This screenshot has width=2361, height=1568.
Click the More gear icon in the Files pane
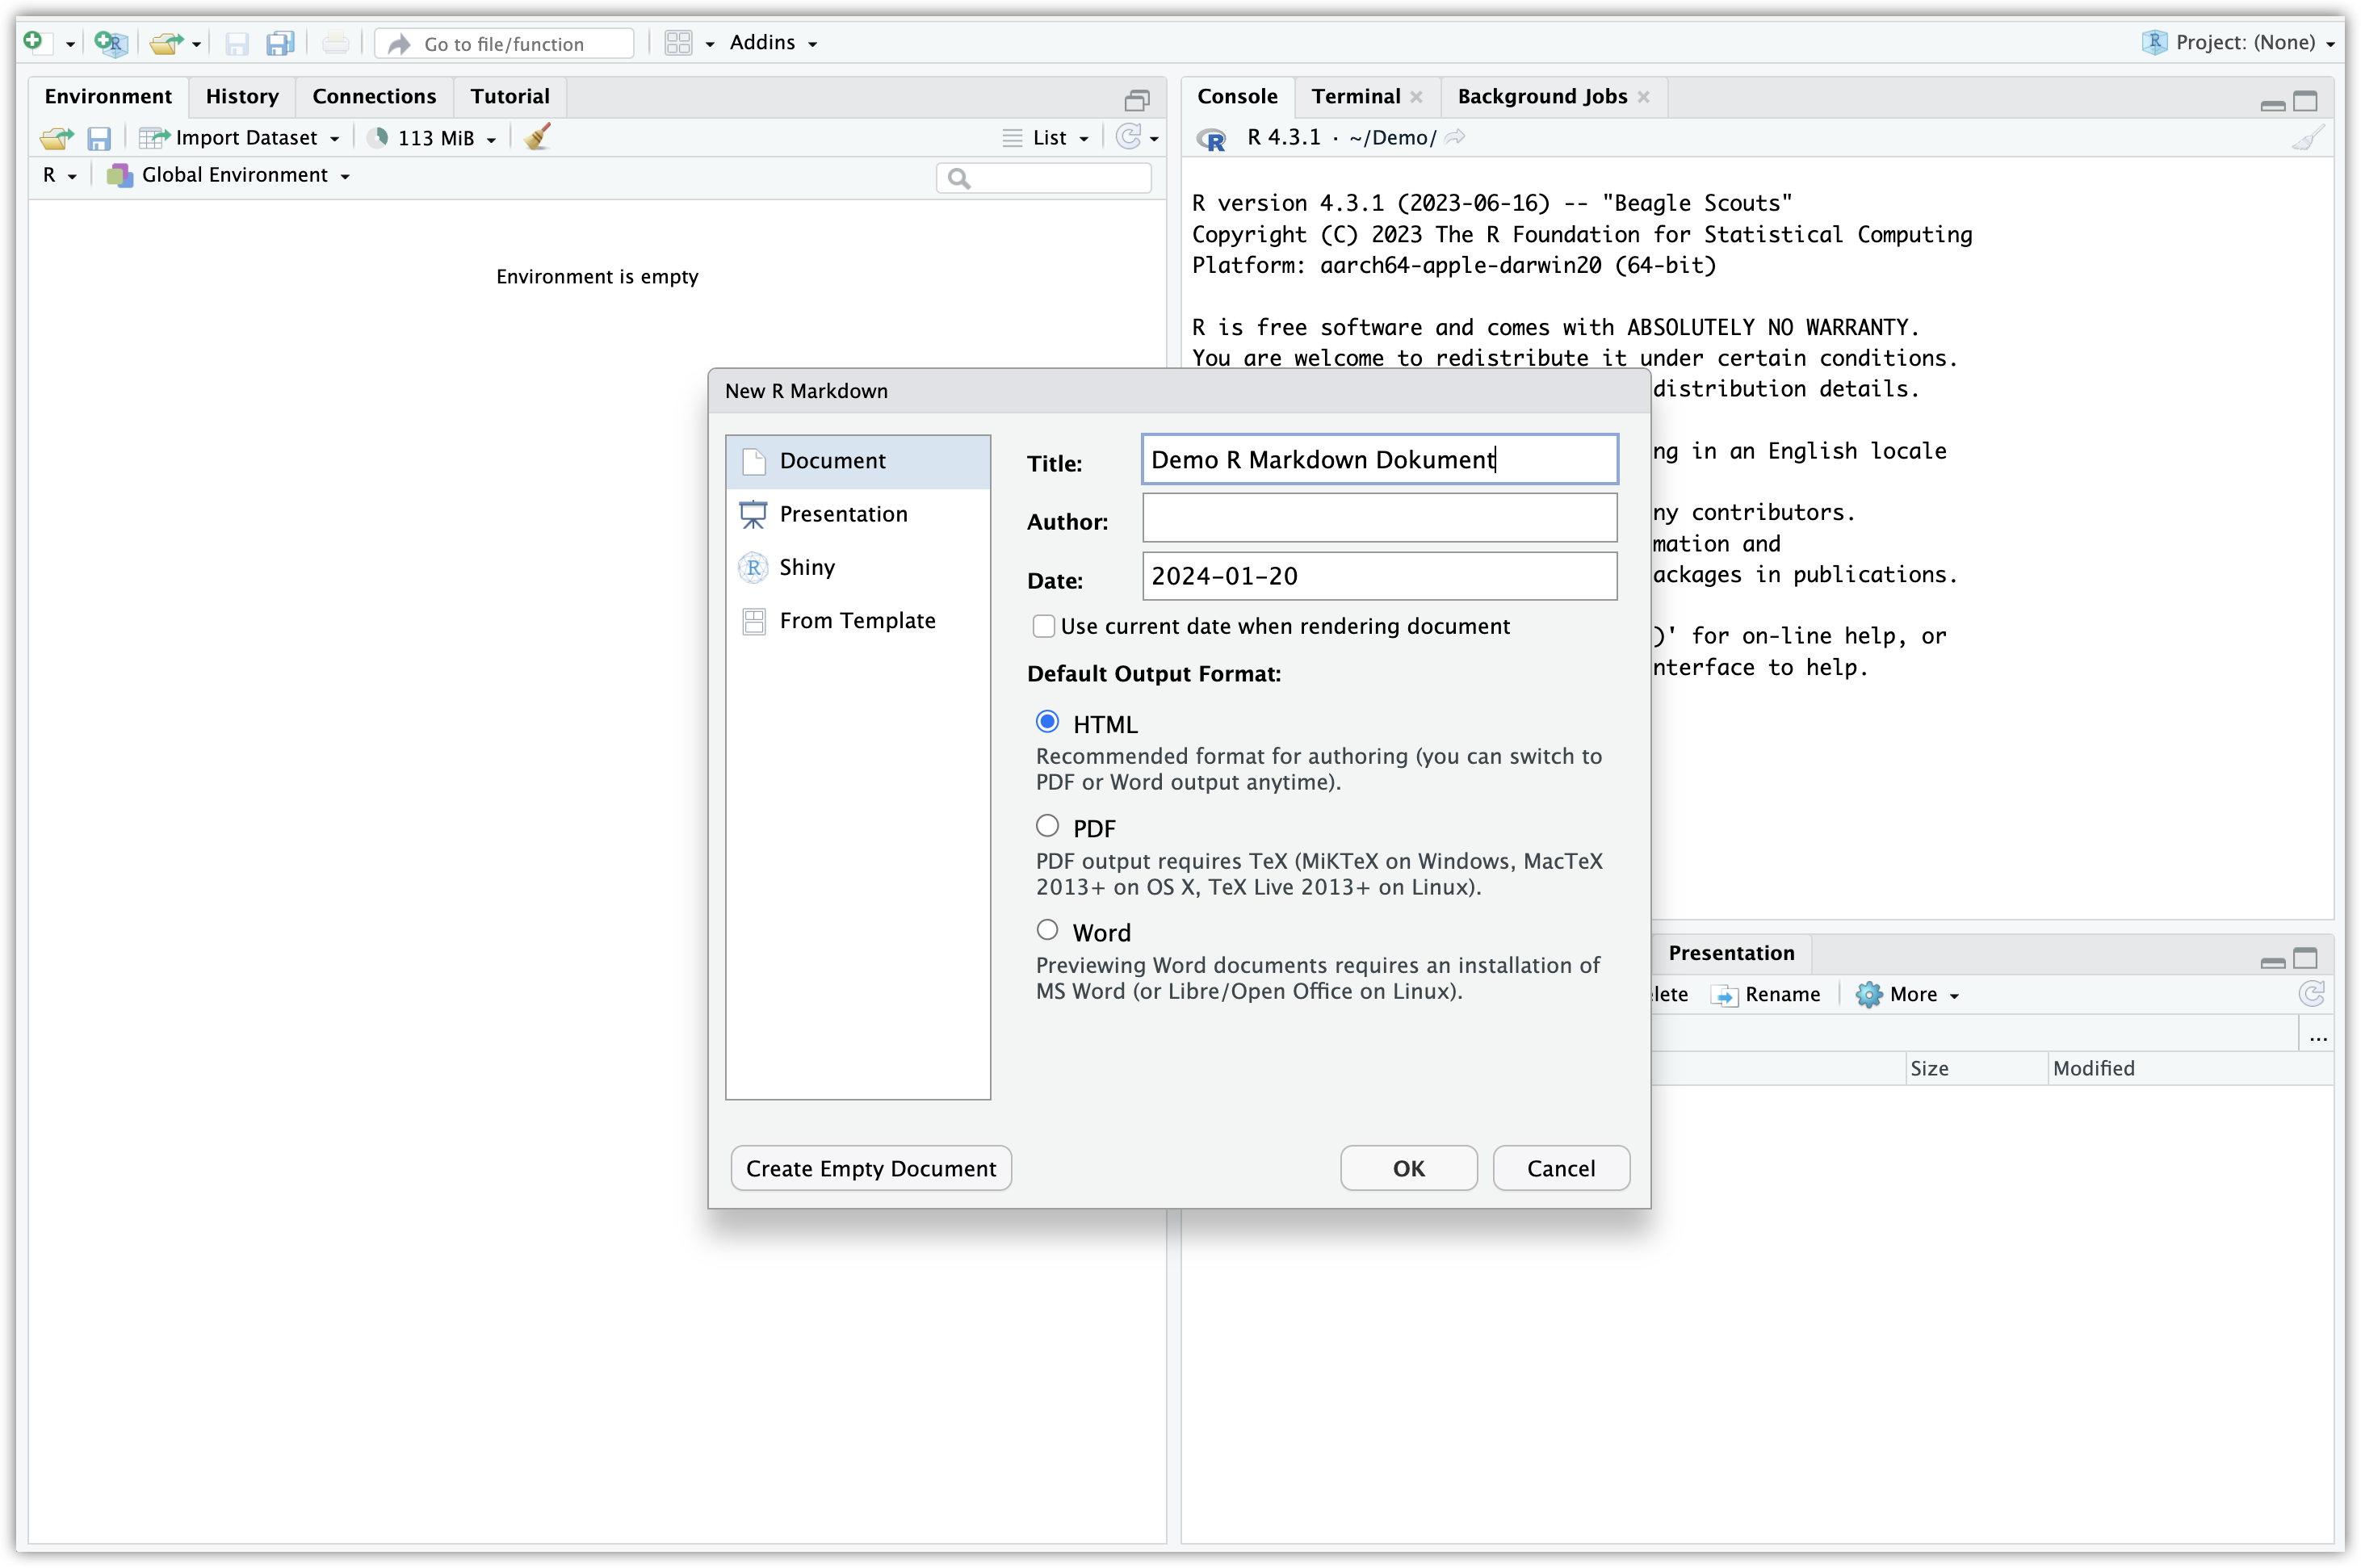coord(1868,994)
